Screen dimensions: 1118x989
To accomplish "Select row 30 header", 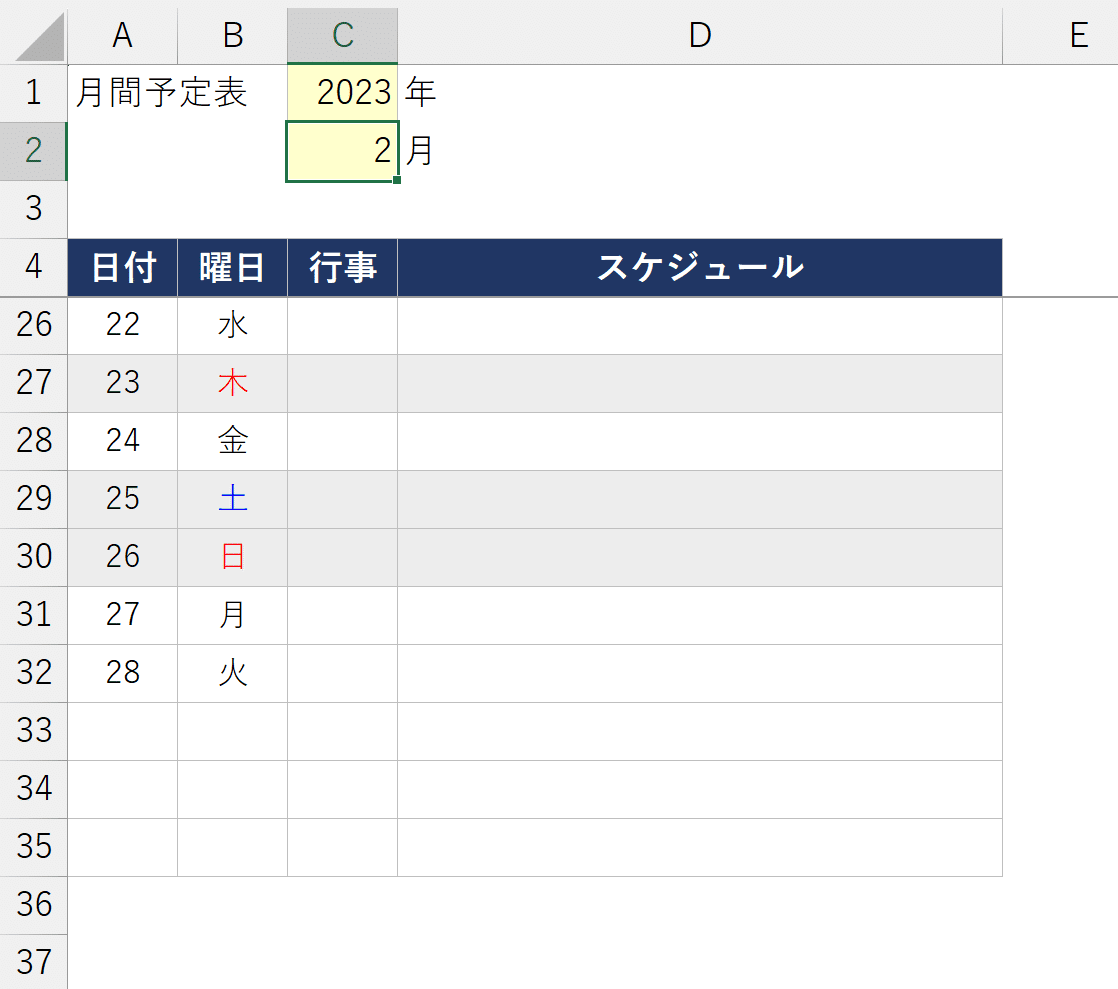I will click(x=34, y=557).
